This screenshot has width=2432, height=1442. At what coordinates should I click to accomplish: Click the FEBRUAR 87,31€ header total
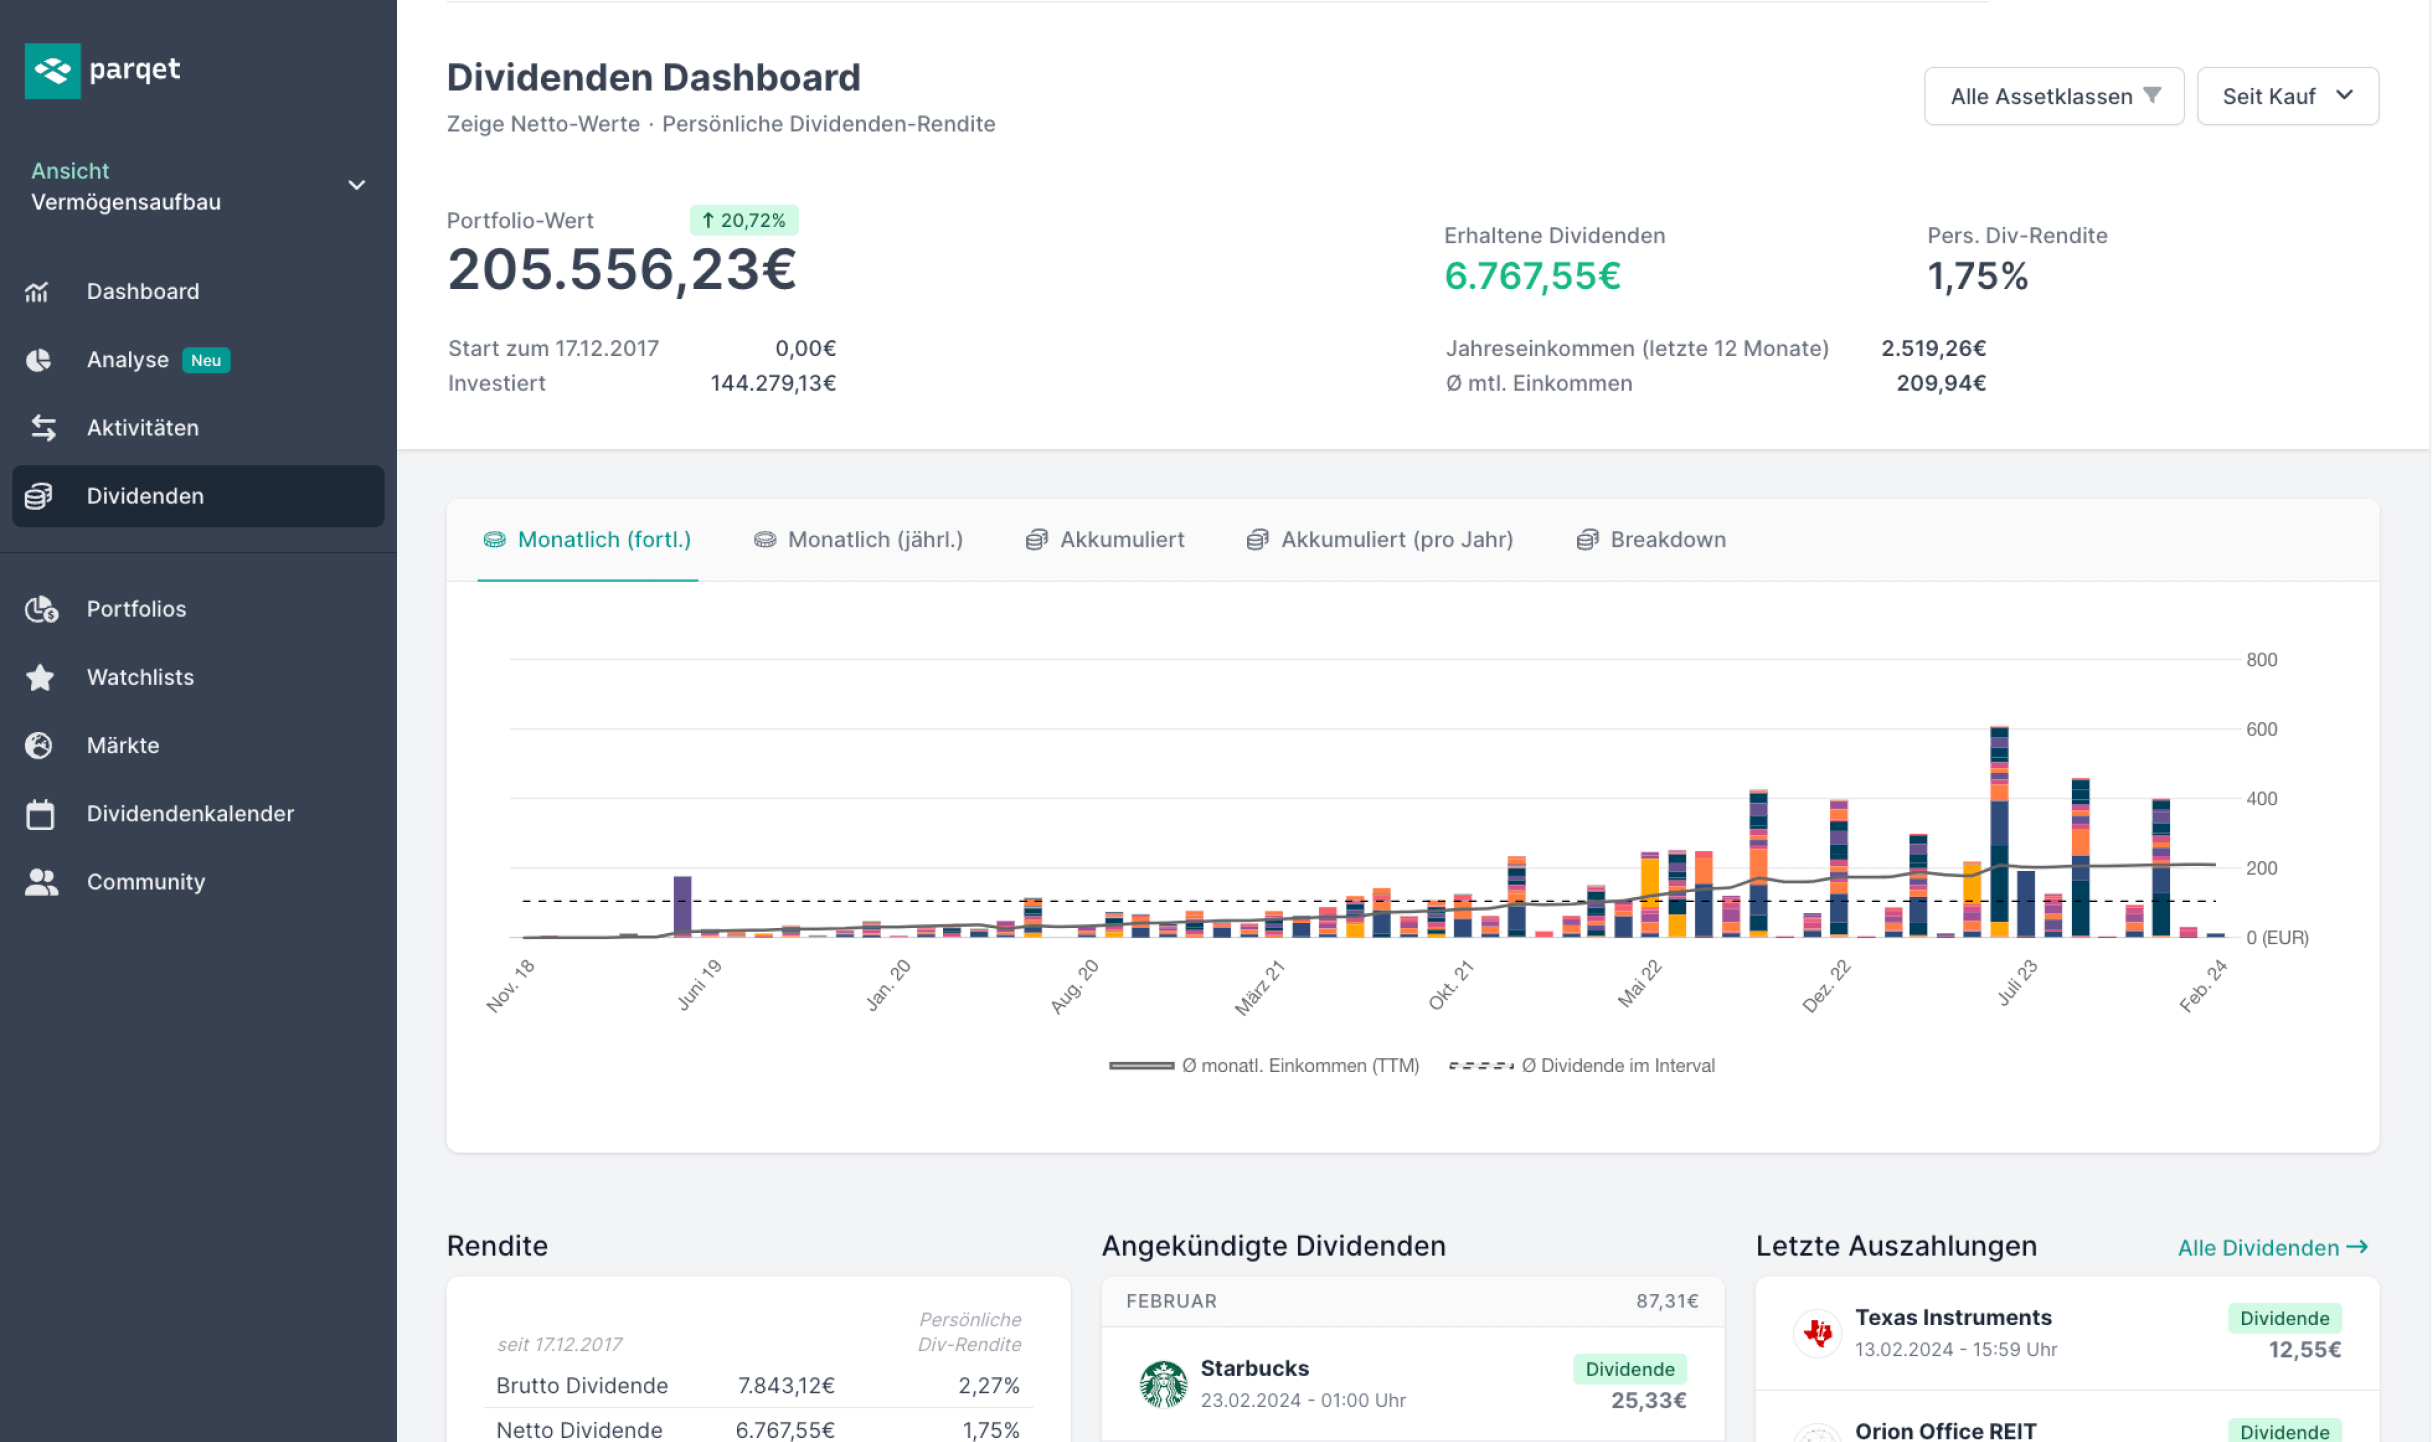(x=1667, y=1301)
